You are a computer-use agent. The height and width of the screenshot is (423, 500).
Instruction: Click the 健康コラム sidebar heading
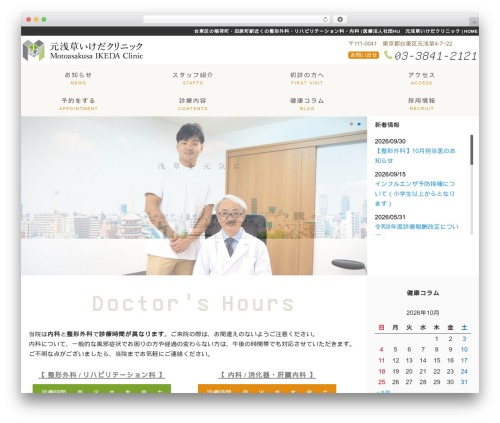point(423,293)
